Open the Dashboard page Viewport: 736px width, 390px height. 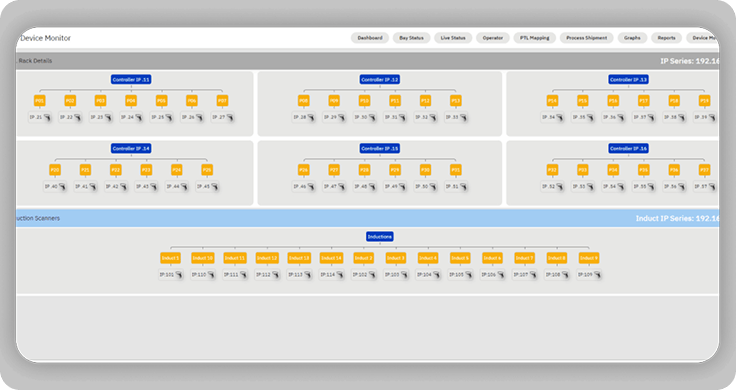370,38
